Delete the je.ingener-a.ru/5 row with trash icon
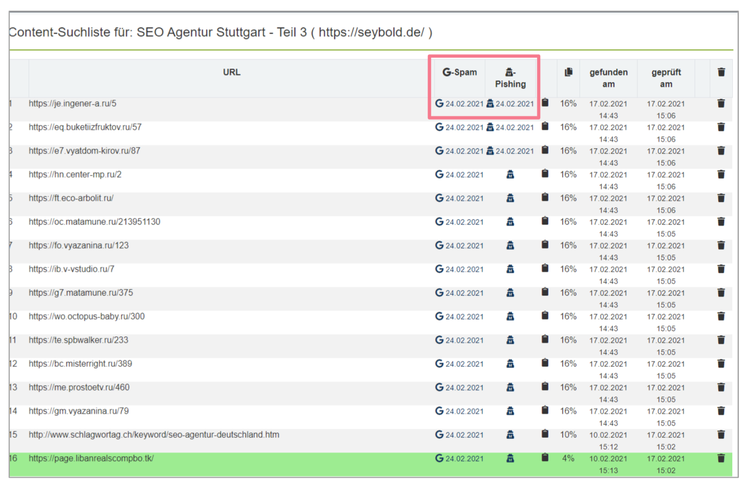750x486 pixels. click(721, 103)
